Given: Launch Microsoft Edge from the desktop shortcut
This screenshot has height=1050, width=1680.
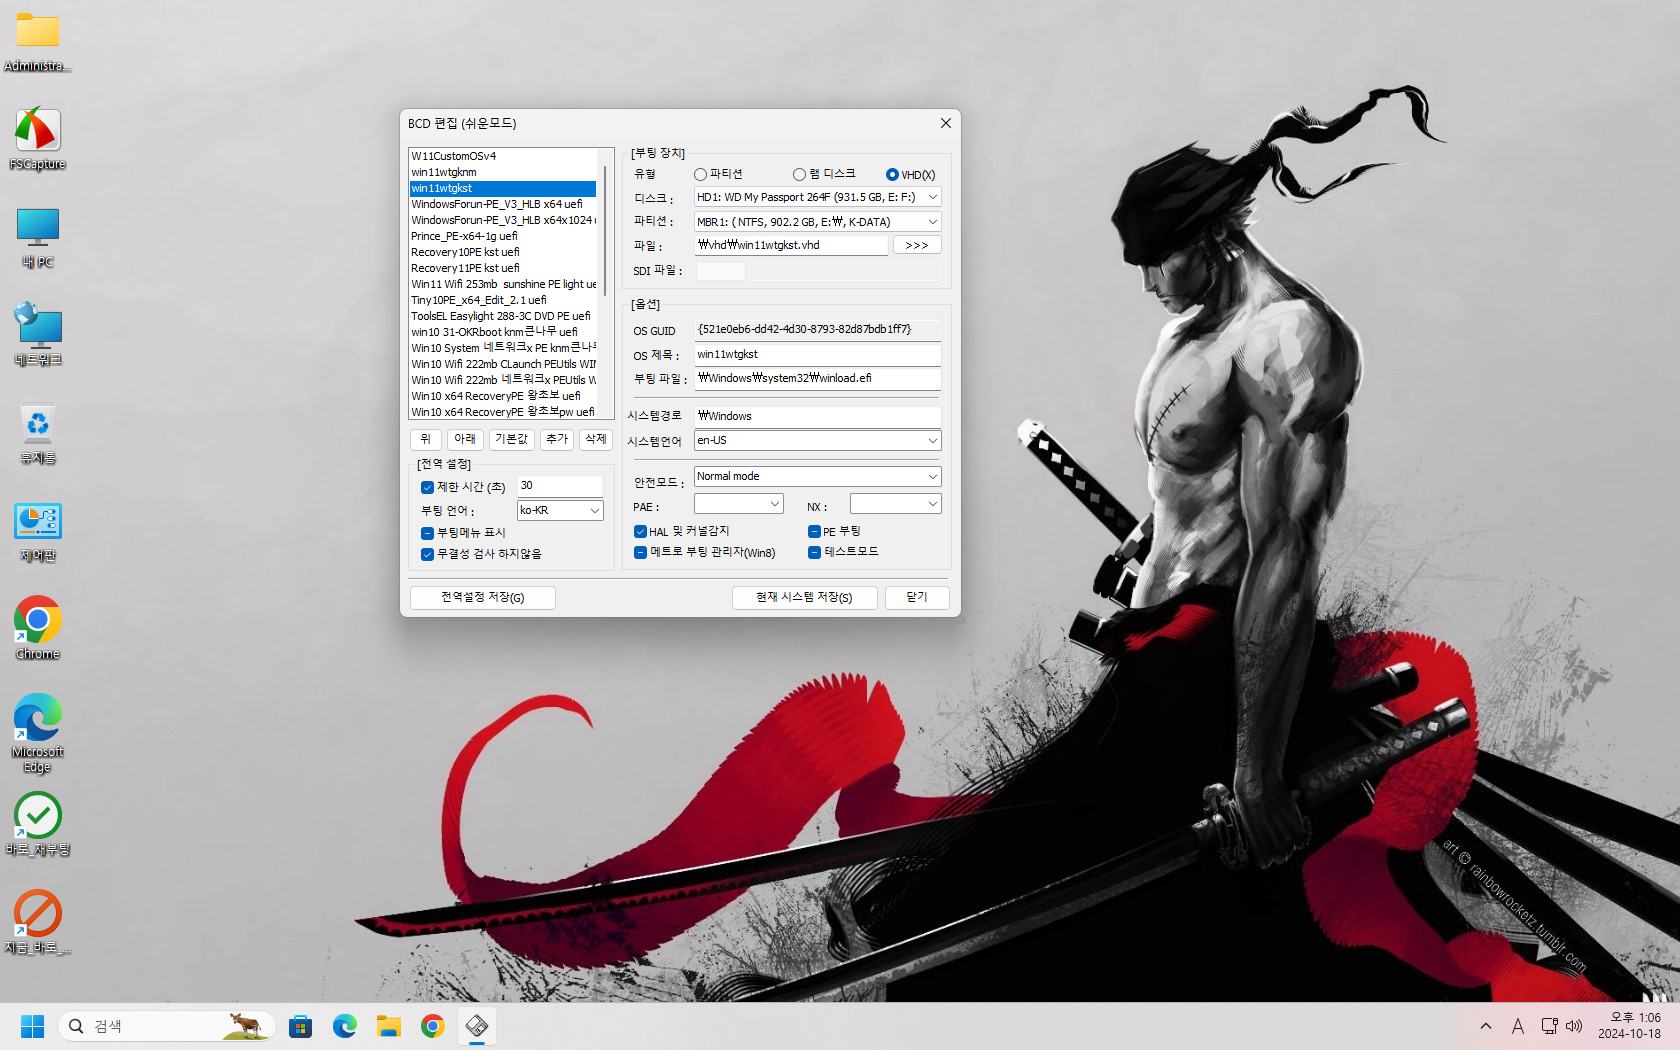Looking at the screenshot, I should 38,732.
